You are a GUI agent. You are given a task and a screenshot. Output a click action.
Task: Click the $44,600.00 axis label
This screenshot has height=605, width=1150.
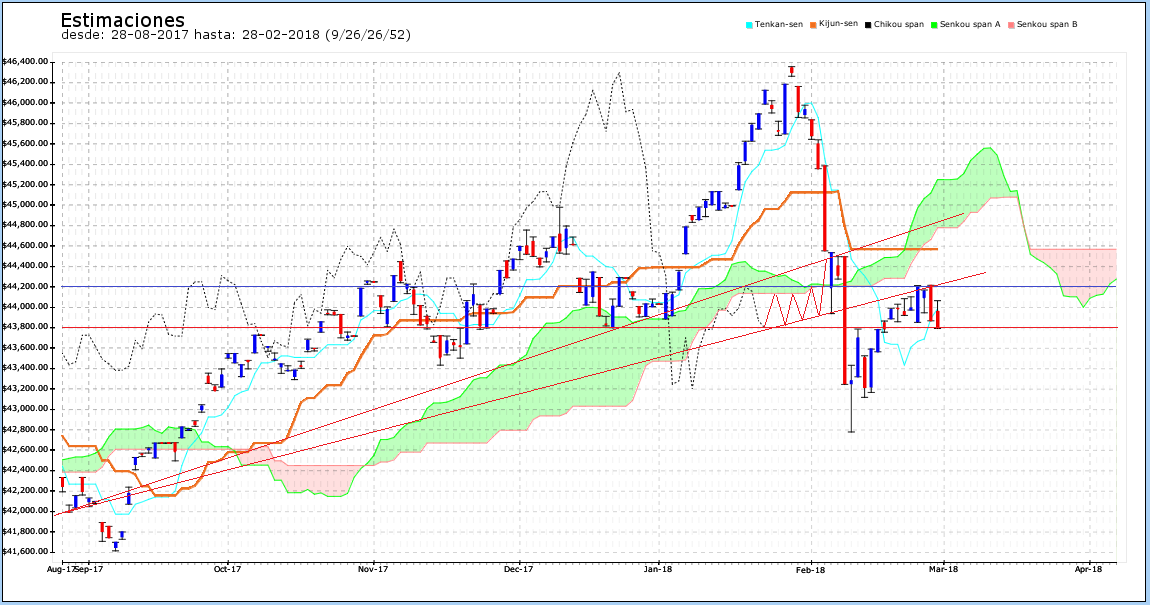tap(26, 245)
